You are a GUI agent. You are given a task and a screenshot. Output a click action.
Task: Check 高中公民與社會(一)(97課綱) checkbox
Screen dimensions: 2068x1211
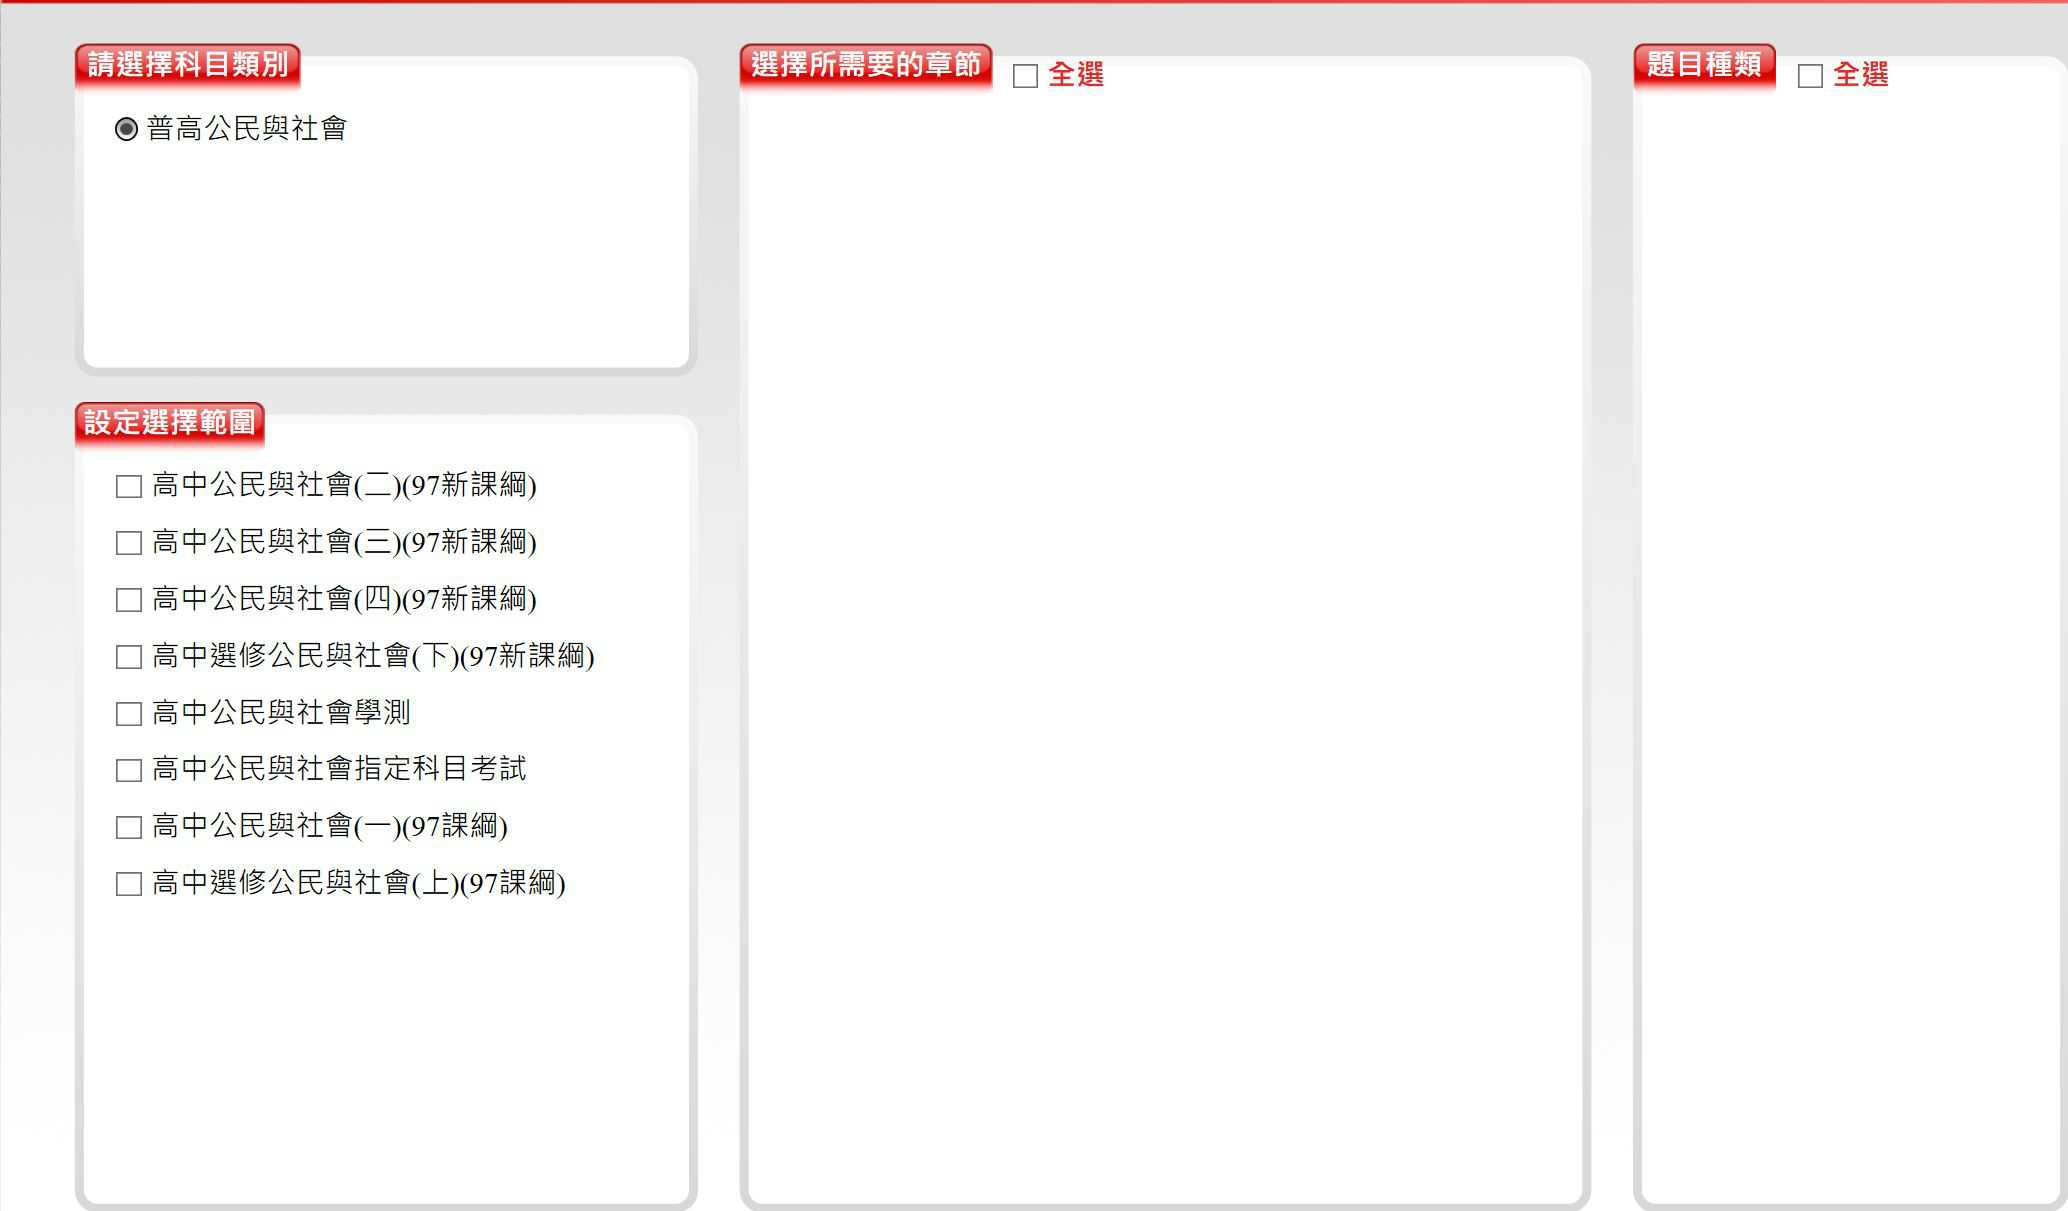(x=129, y=827)
